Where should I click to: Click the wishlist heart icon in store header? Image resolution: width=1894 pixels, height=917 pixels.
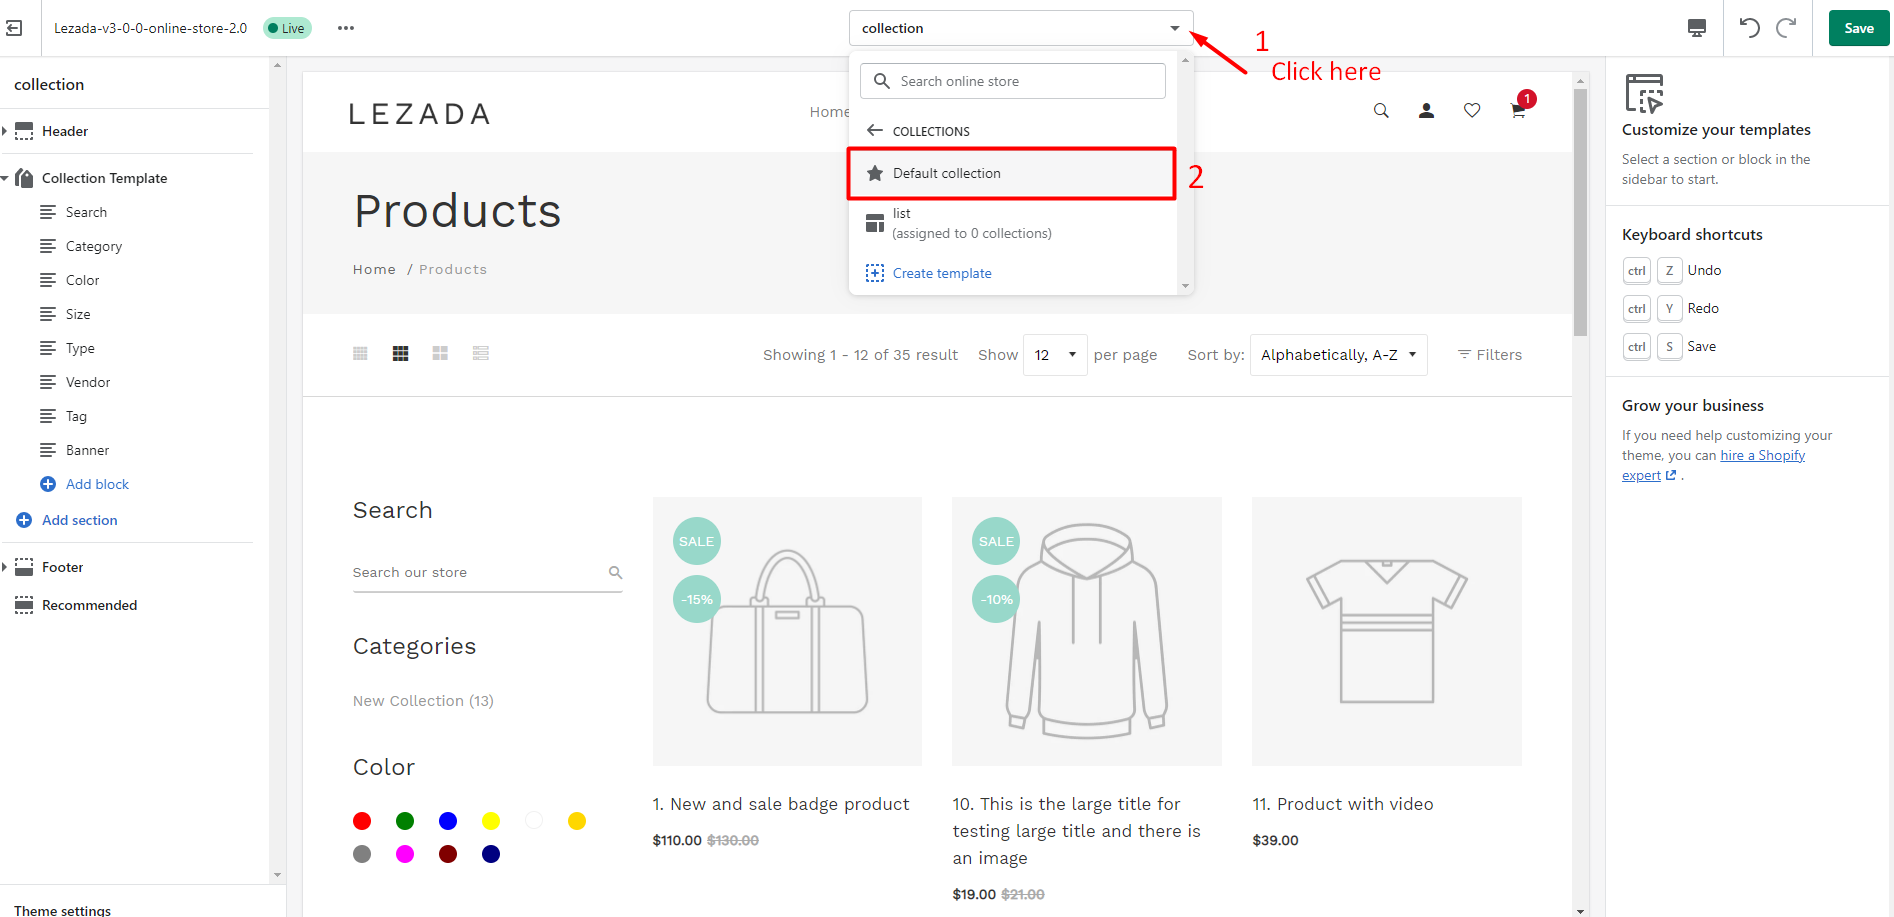pyautogui.click(x=1471, y=110)
